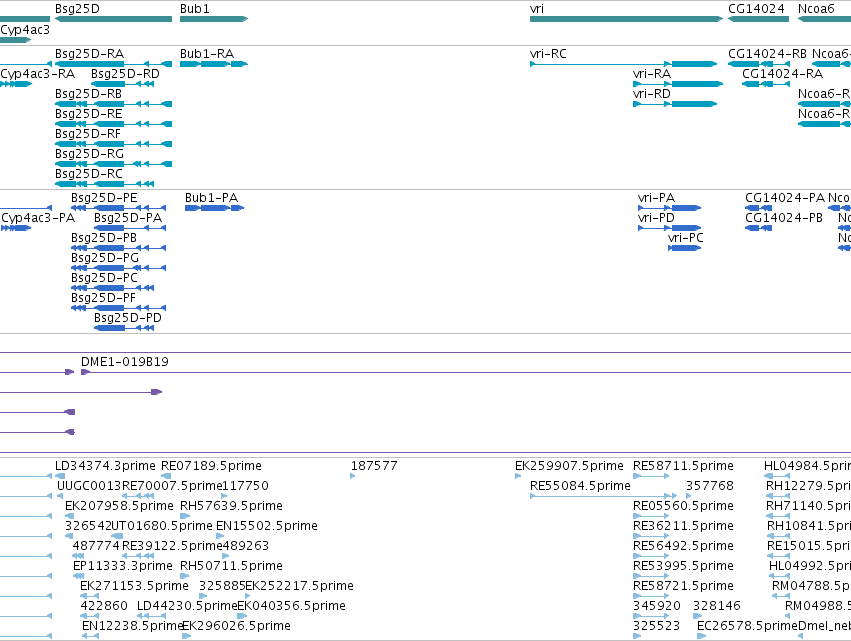Click feature 422860

point(89,616)
